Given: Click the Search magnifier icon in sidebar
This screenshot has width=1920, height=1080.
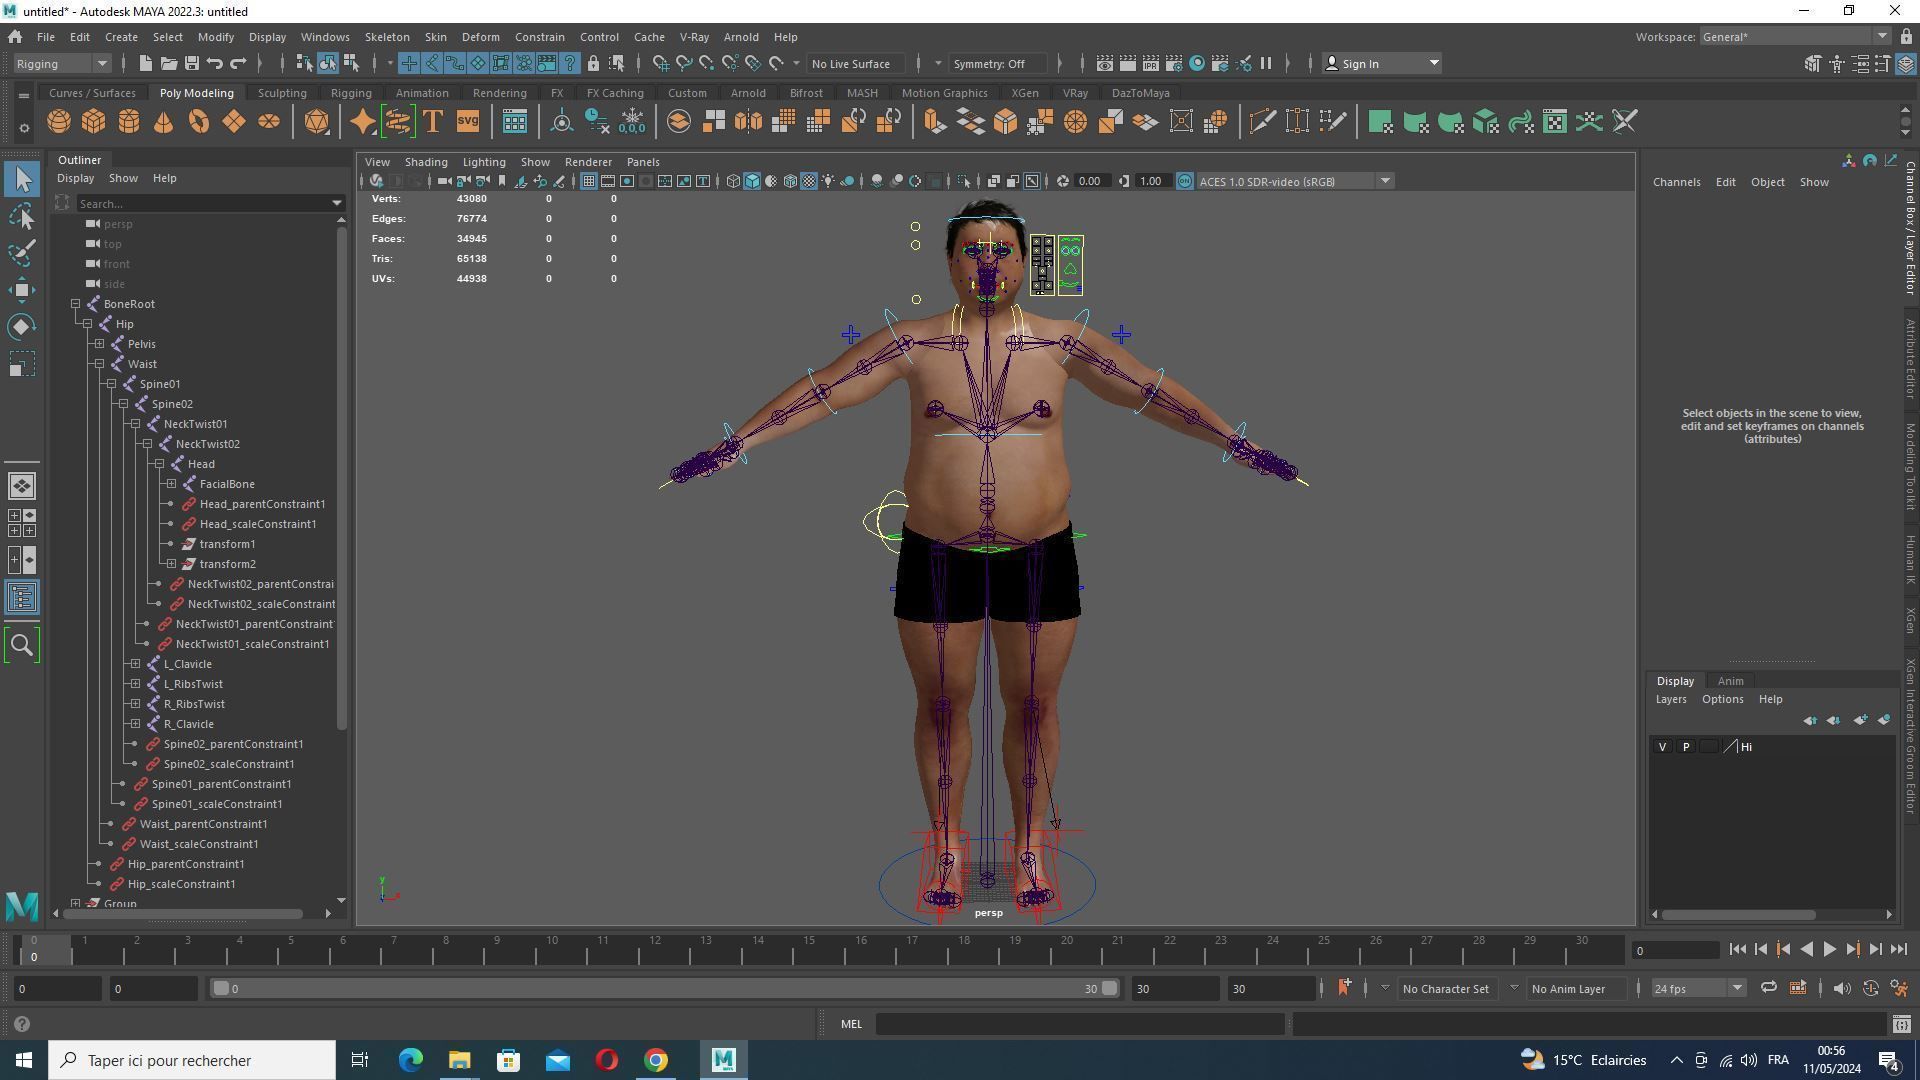Looking at the screenshot, I should coord(22,645).
